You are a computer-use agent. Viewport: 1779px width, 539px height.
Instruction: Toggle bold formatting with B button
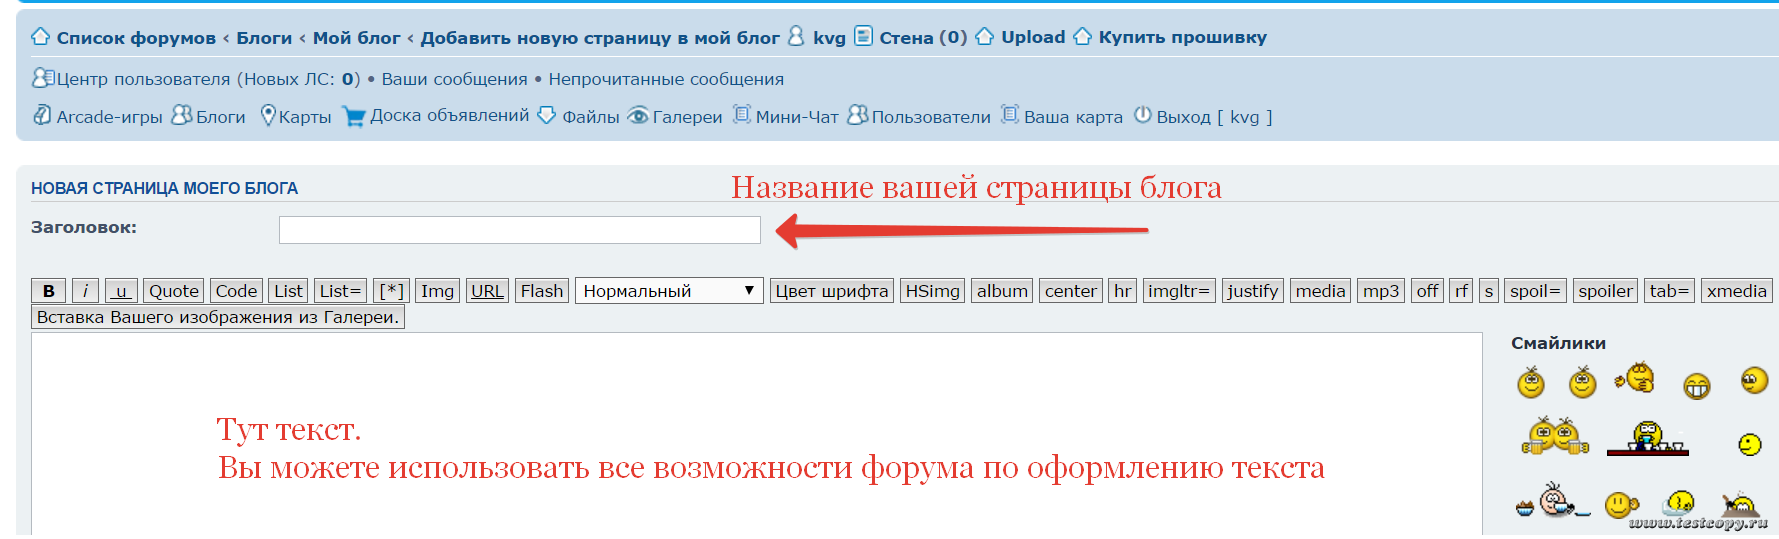(x=49, y=291)
